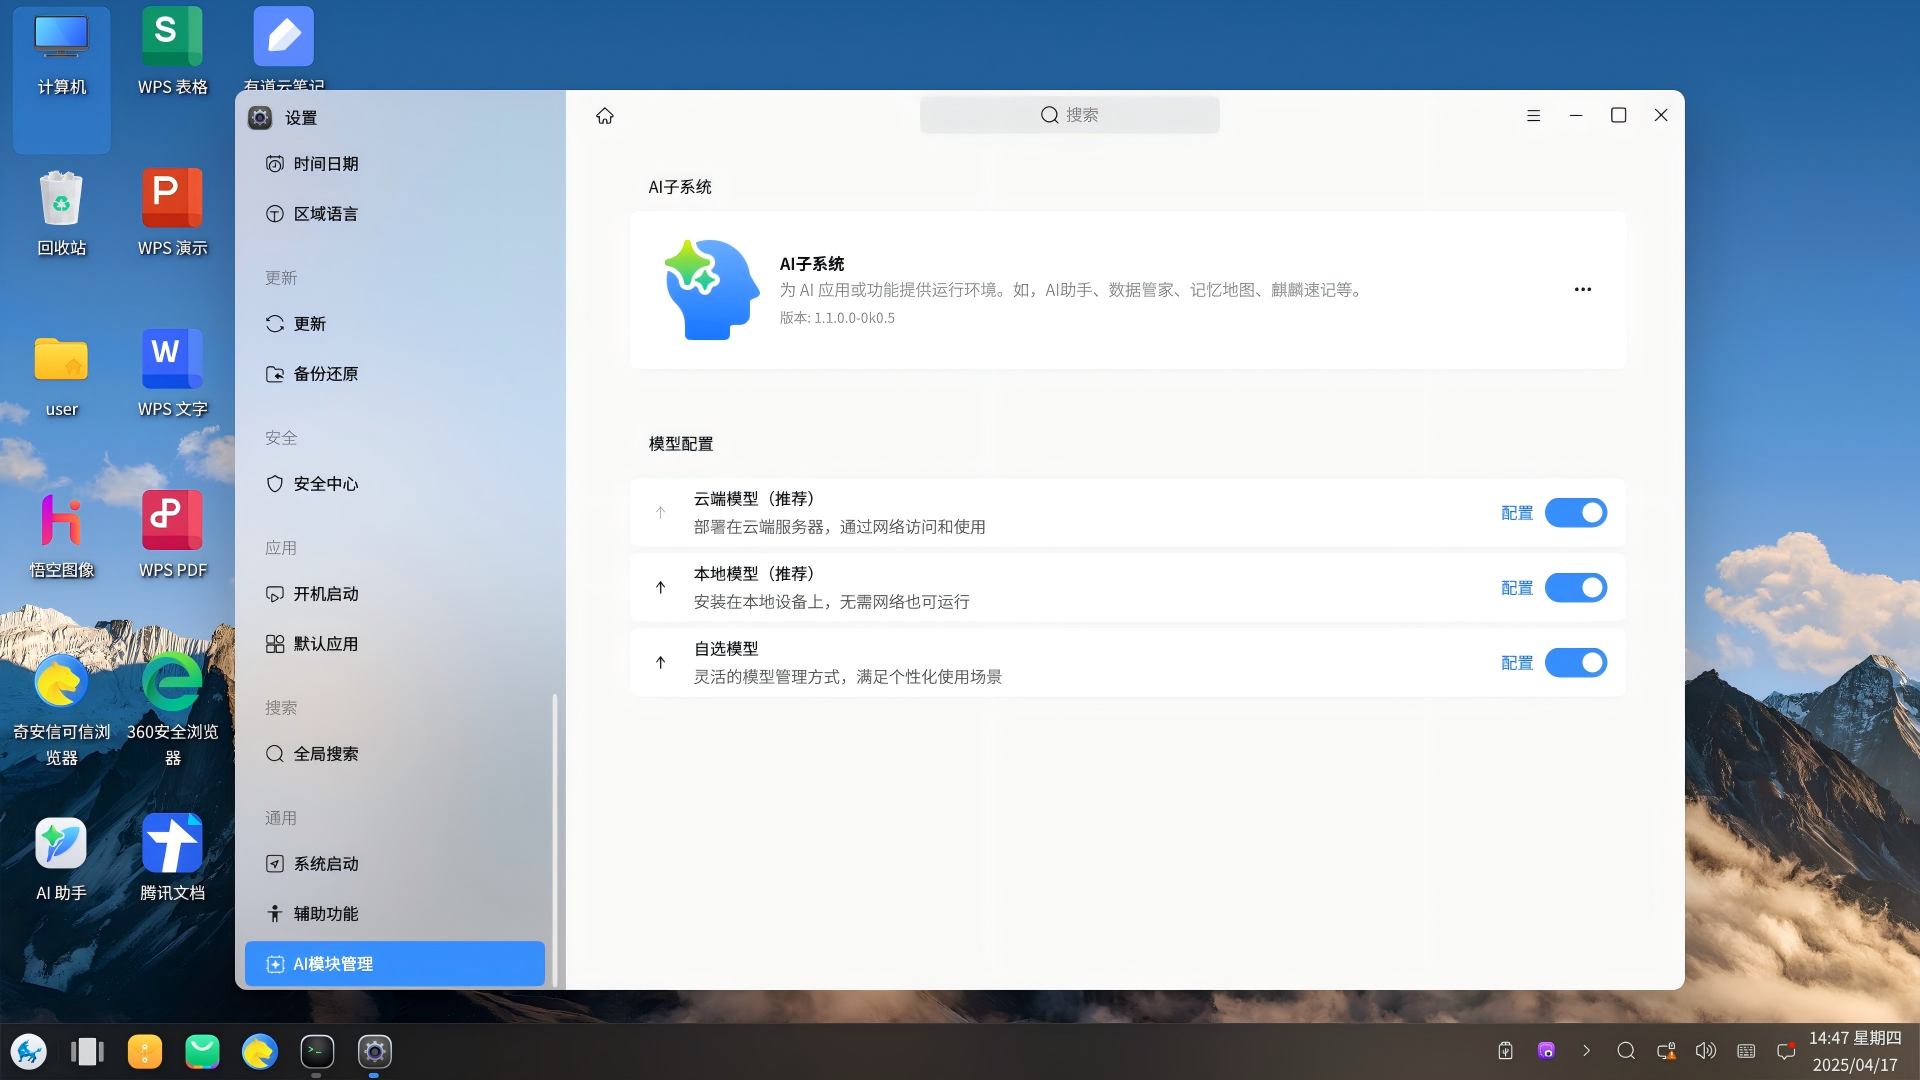Click the start menu in taskbar
The width and height of the screenshot is (1920, 1080).
click(x=29, y=1051)
